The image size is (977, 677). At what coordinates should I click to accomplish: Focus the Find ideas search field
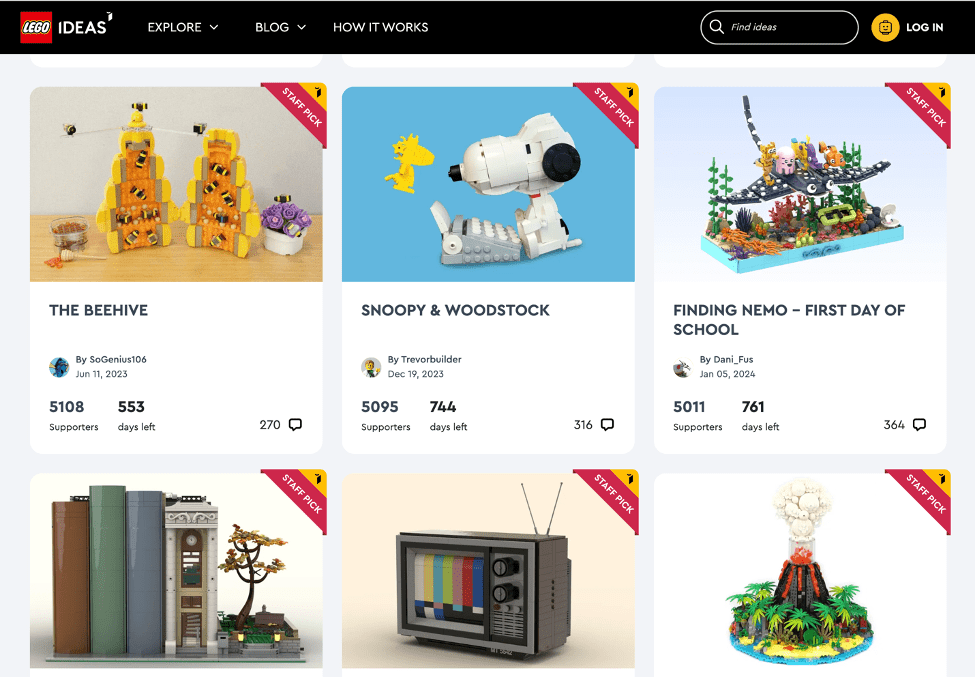779,27
